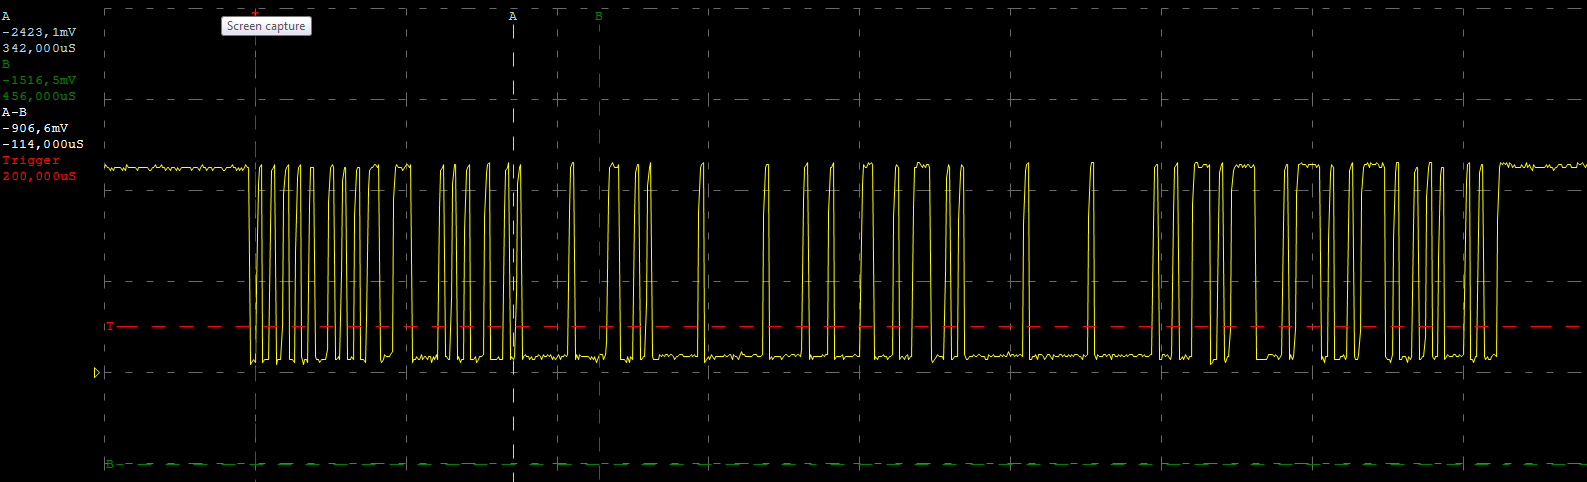Select the white cursor A marker letter
Image resolution: width=1587 pixels, height=482 pixels.
pyautogui.click(x=513, y=16)
